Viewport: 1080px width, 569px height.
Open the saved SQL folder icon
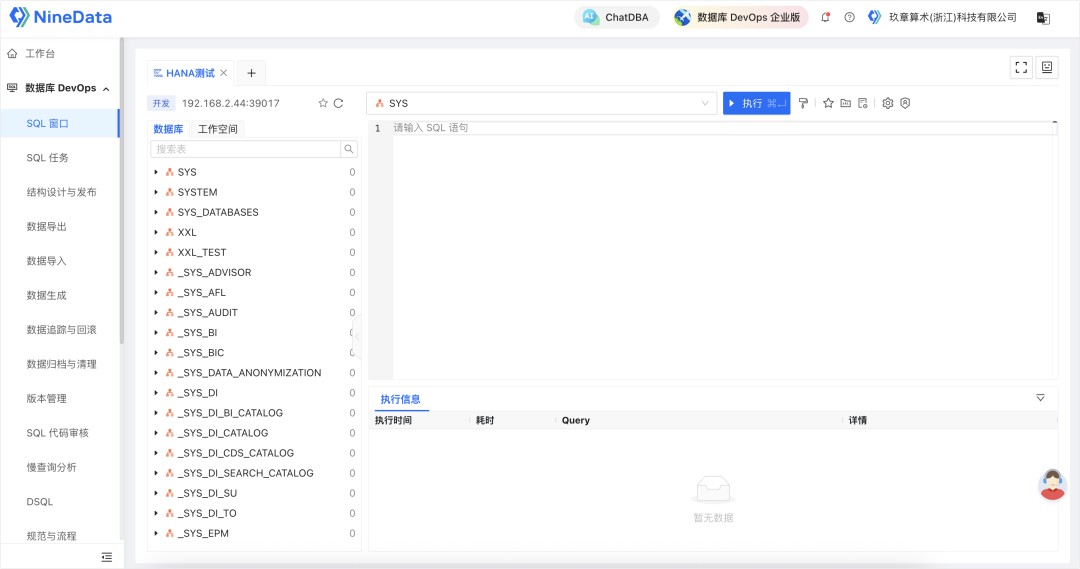coord(845,103)
